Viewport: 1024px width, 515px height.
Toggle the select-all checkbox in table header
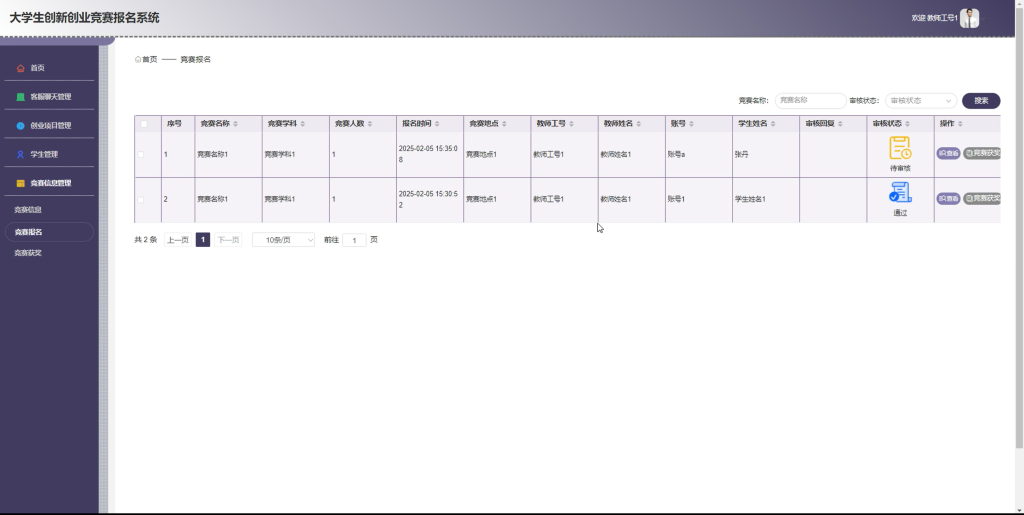click(144, 124)
